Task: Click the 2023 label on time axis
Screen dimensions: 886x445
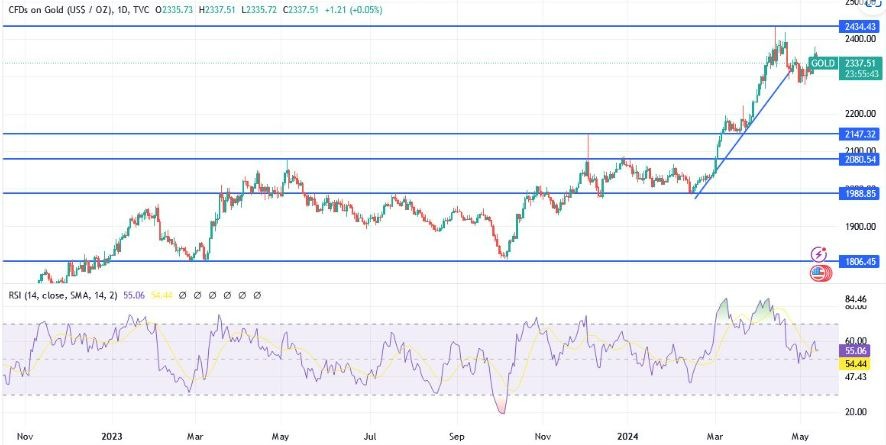Action: (x=111, y=437)
